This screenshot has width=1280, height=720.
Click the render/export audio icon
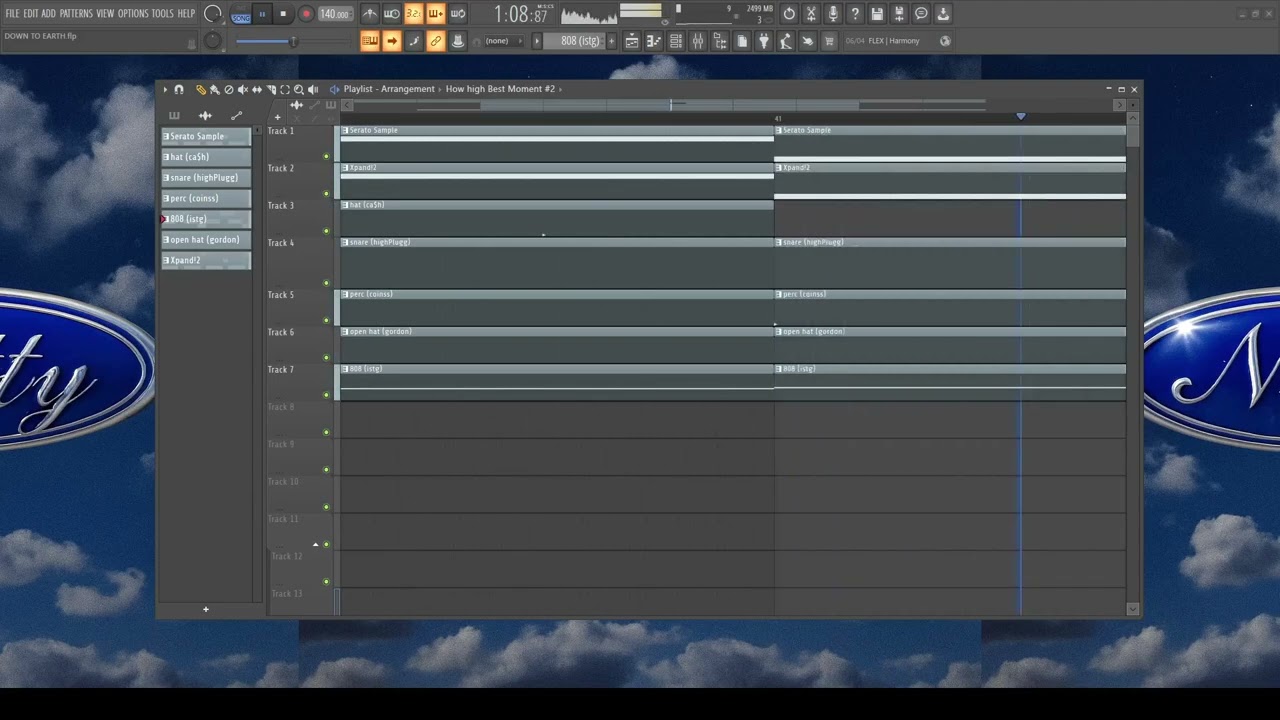[943, 14]
